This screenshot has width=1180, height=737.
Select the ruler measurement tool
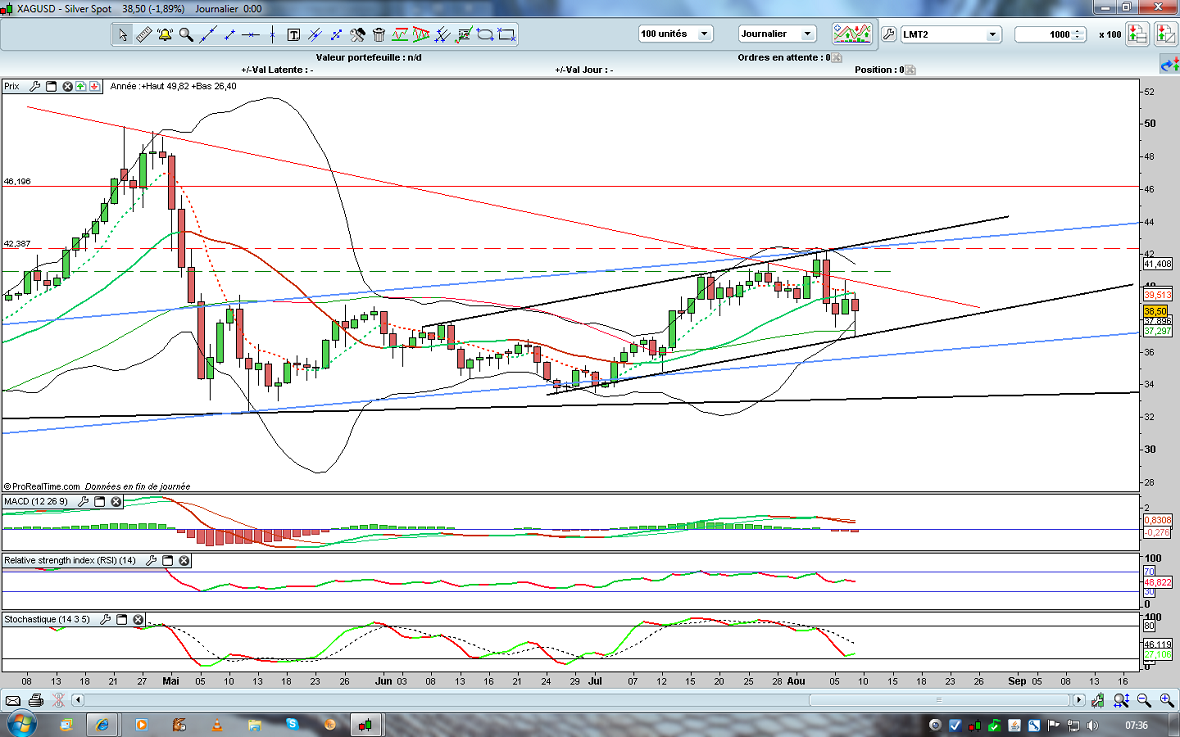[143, 35]
